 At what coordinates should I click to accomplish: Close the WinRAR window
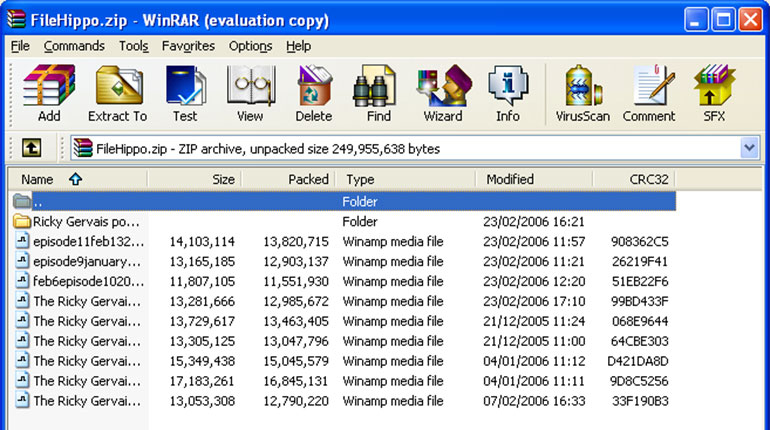pyautogui.click(x=750, y=20)
